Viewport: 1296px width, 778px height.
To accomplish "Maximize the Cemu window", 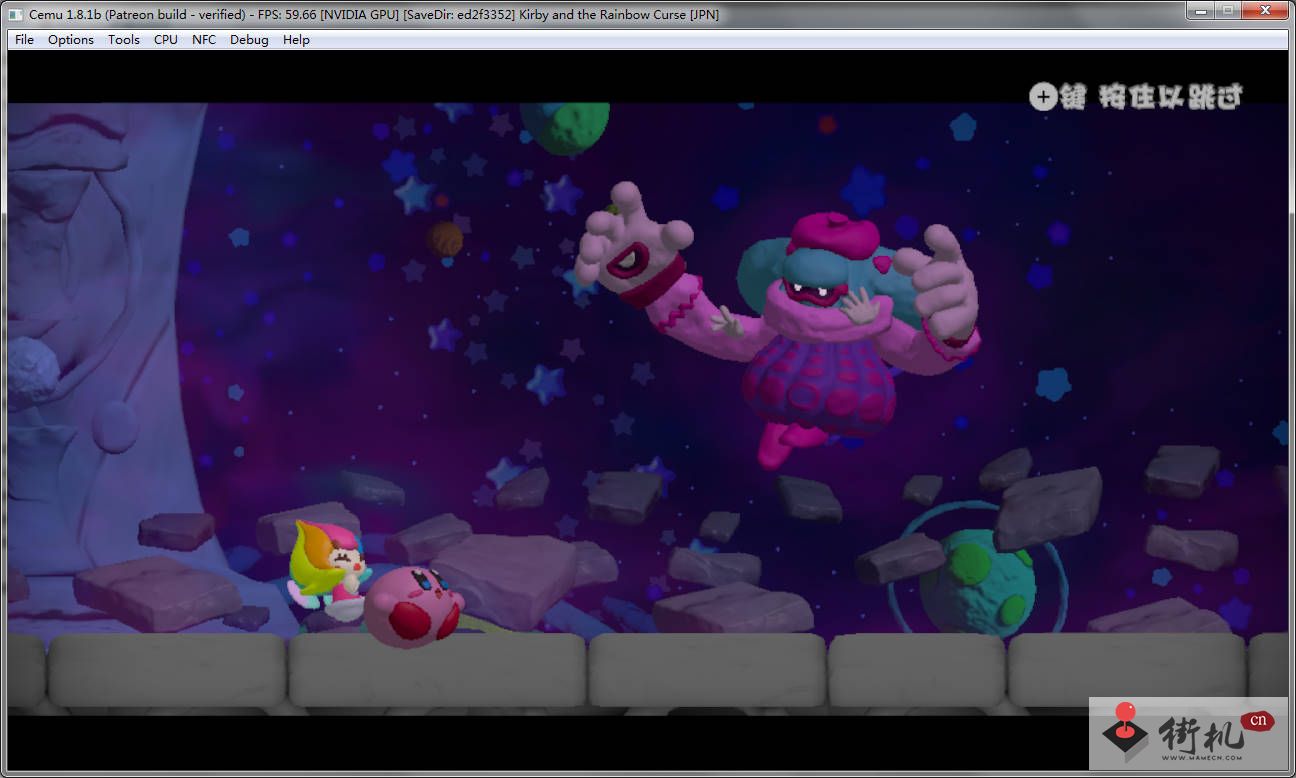I will click(1227, 11).
